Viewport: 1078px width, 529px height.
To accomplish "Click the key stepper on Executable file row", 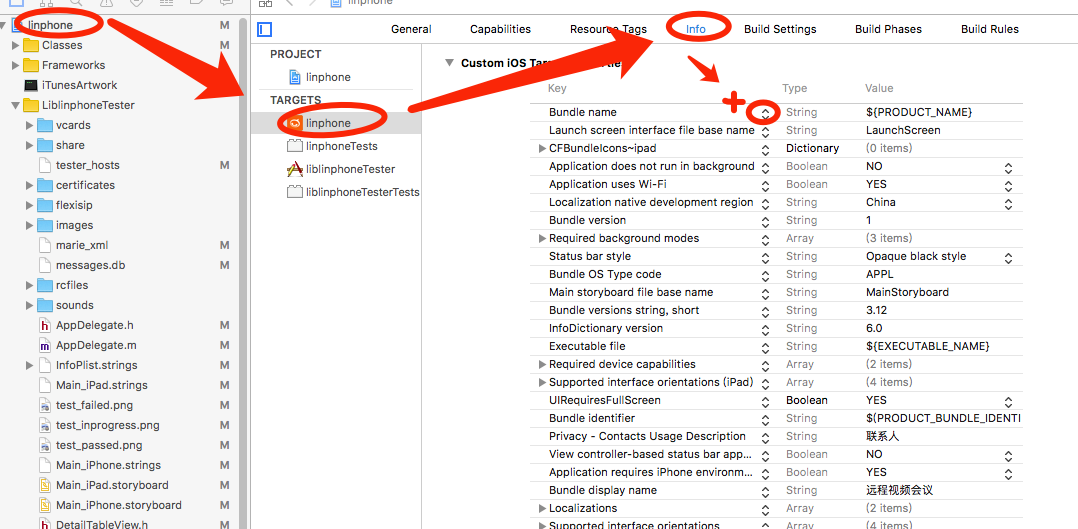I will pos(765,347).
